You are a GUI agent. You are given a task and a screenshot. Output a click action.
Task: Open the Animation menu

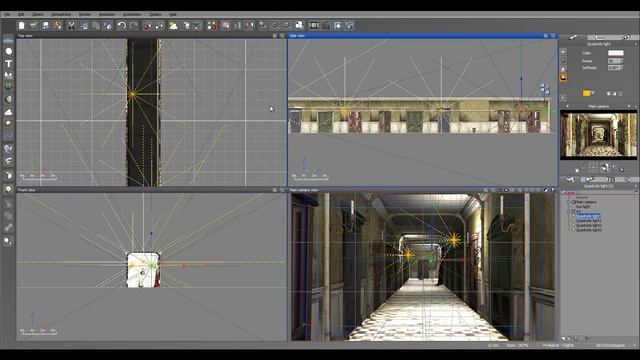(107, 14)
